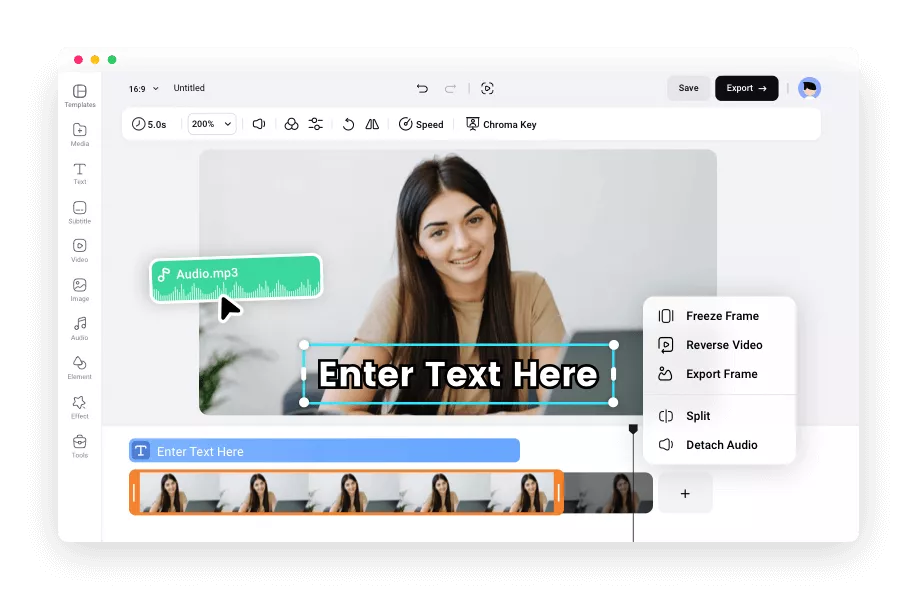Click the horizontal flip icon

[x=371, y=124]
